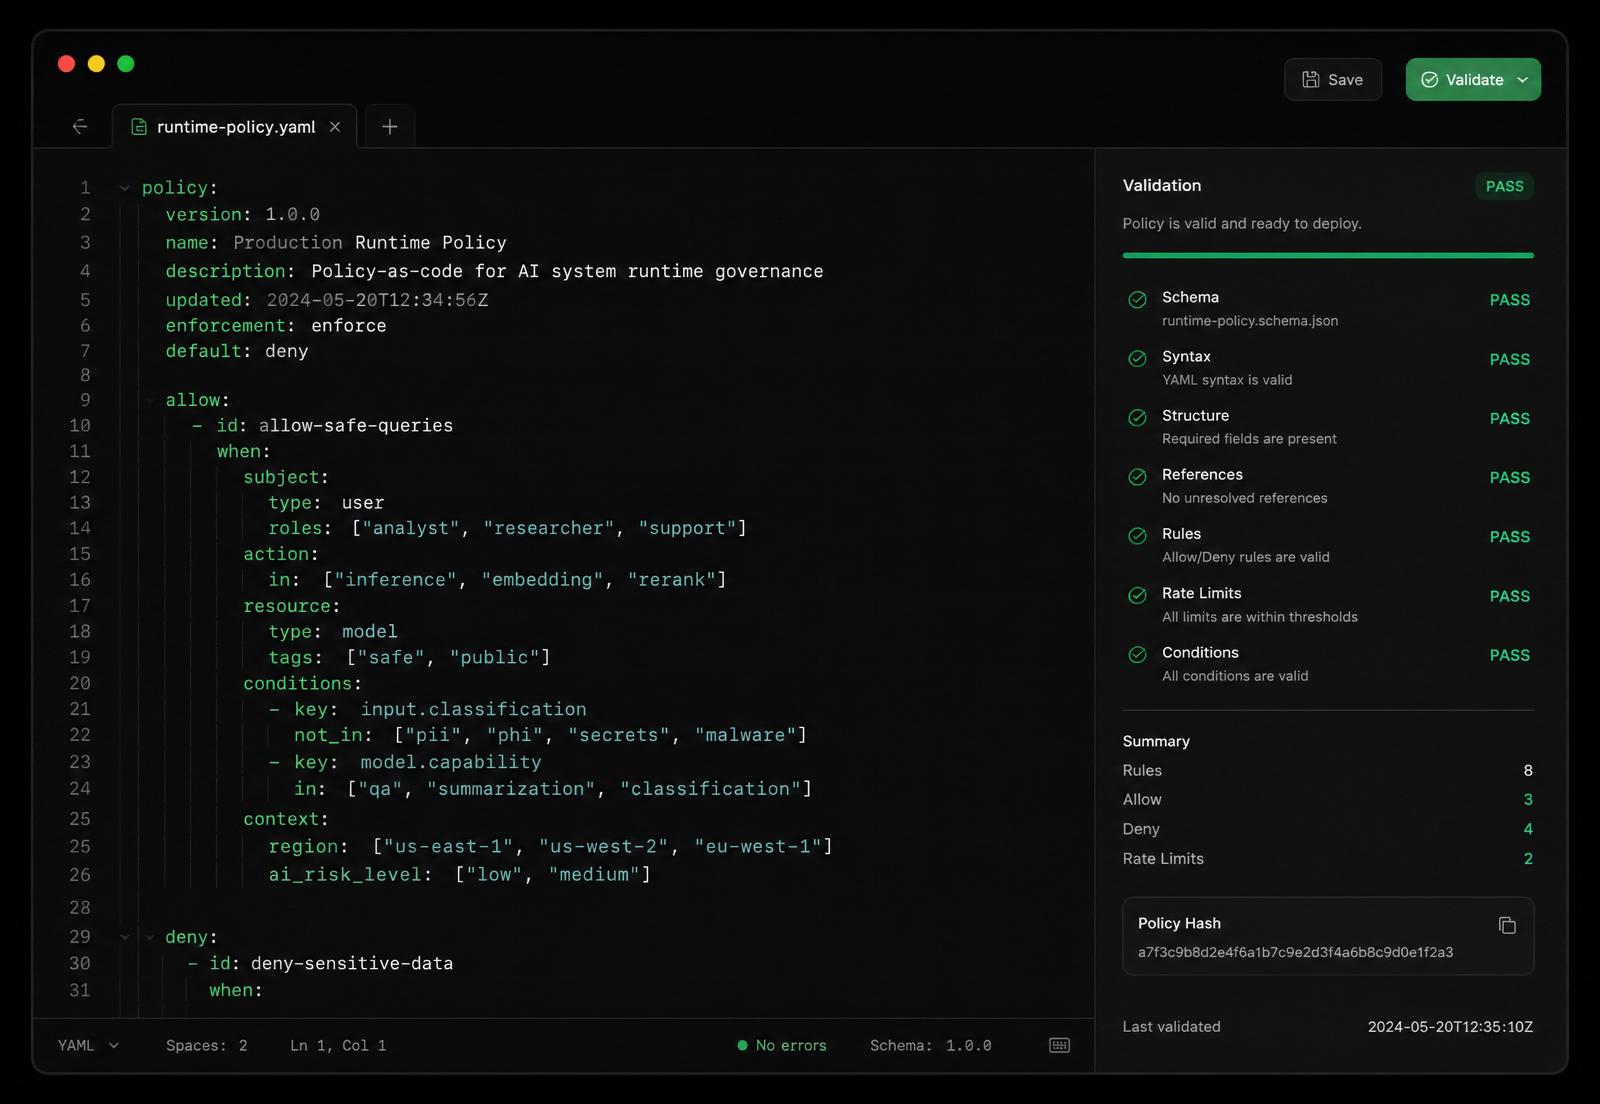Click the Save button
Screen dimensions: 1600x1104
[x=1332, y=80]
